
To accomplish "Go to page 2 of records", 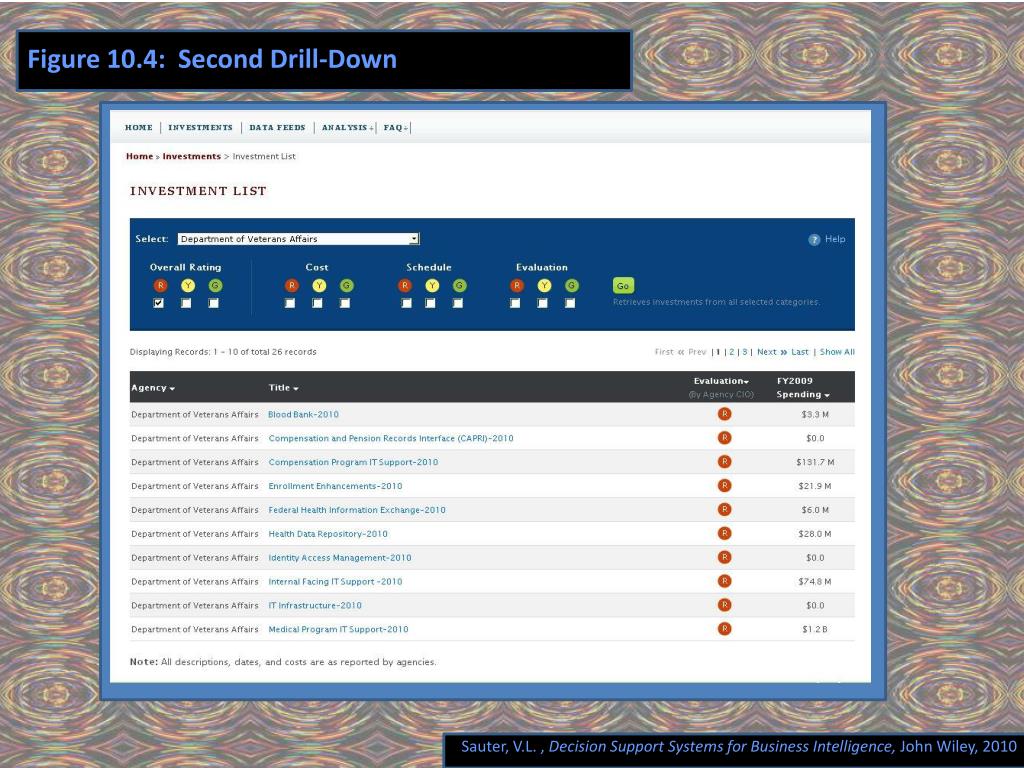I will 732,352.
